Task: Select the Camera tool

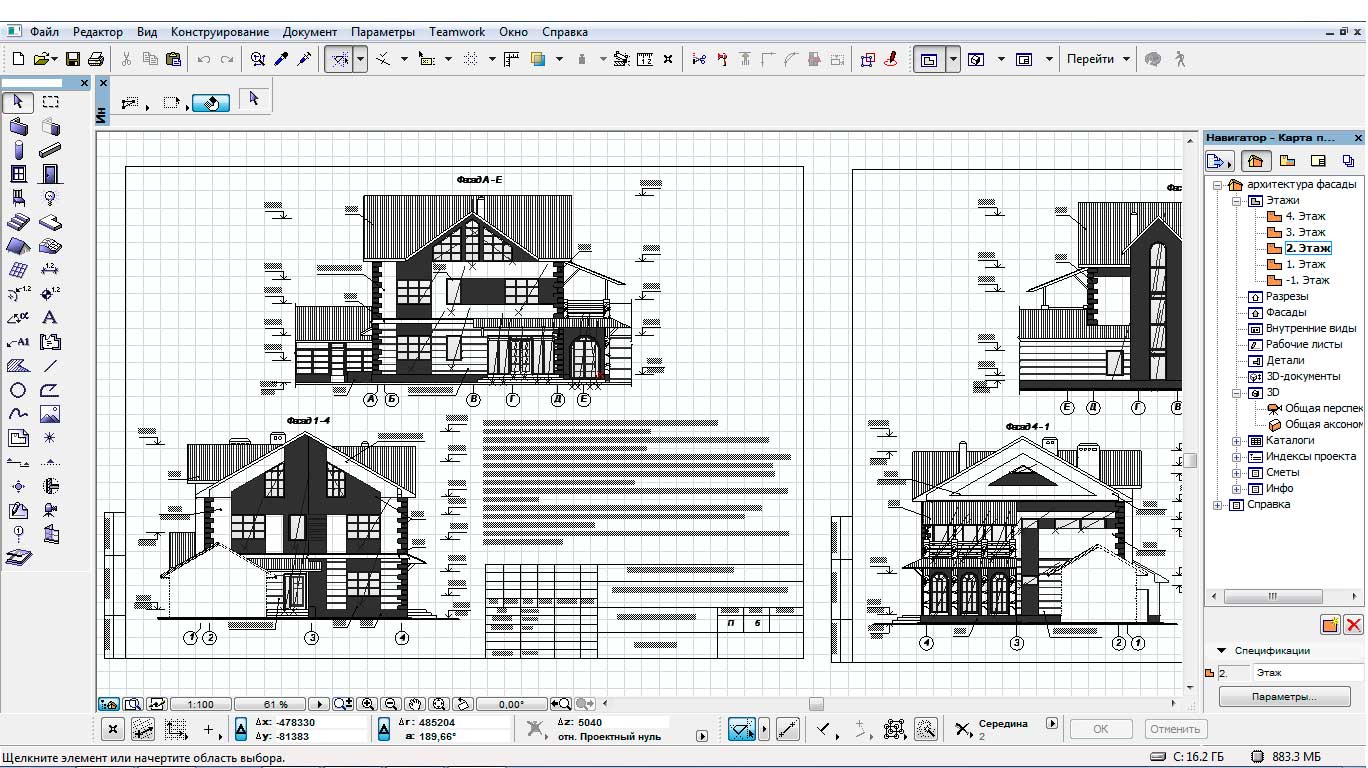Action: [50, 510]
